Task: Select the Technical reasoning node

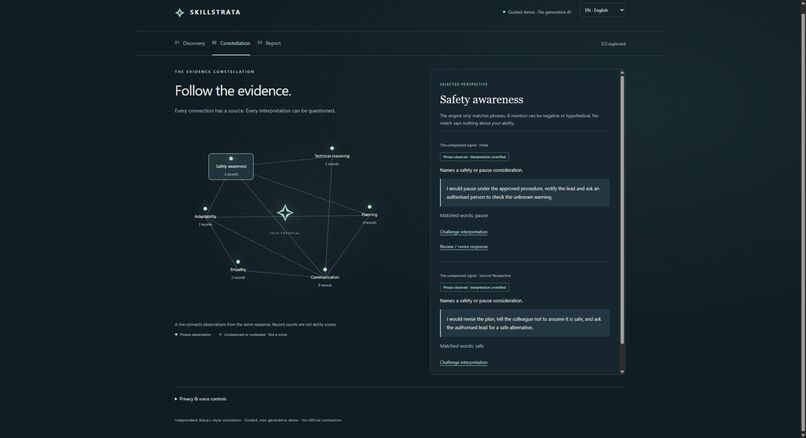Action: [332, 156]
